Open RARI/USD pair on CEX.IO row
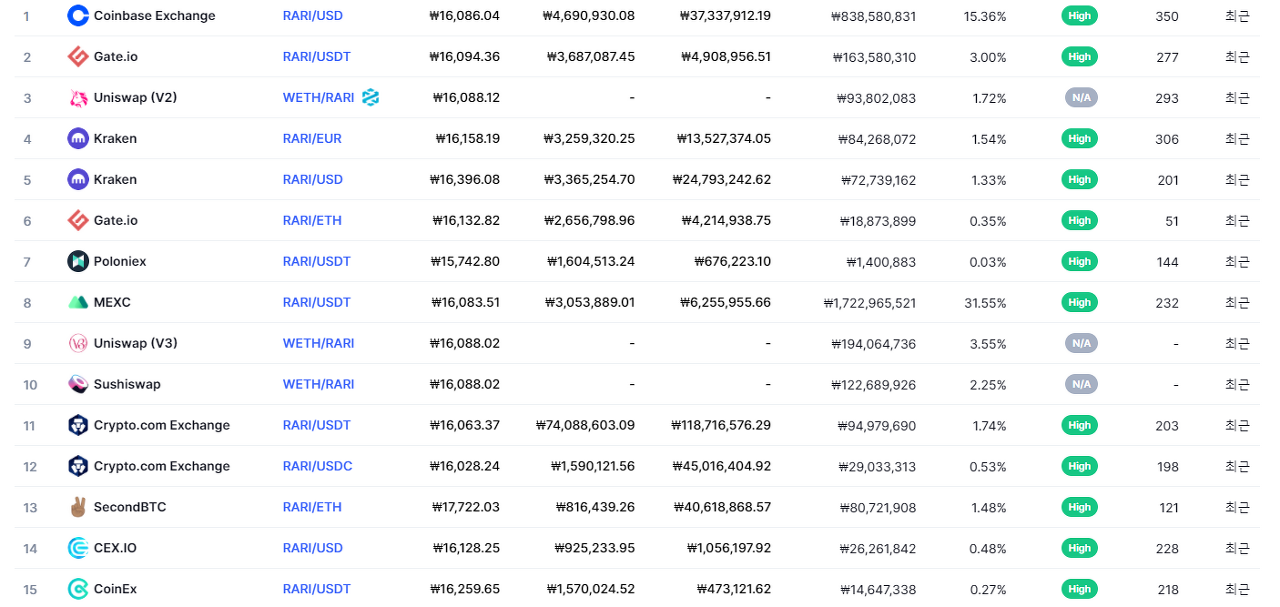The height and width of the screenshot is (607, 1280). click(x=313, y=549)
